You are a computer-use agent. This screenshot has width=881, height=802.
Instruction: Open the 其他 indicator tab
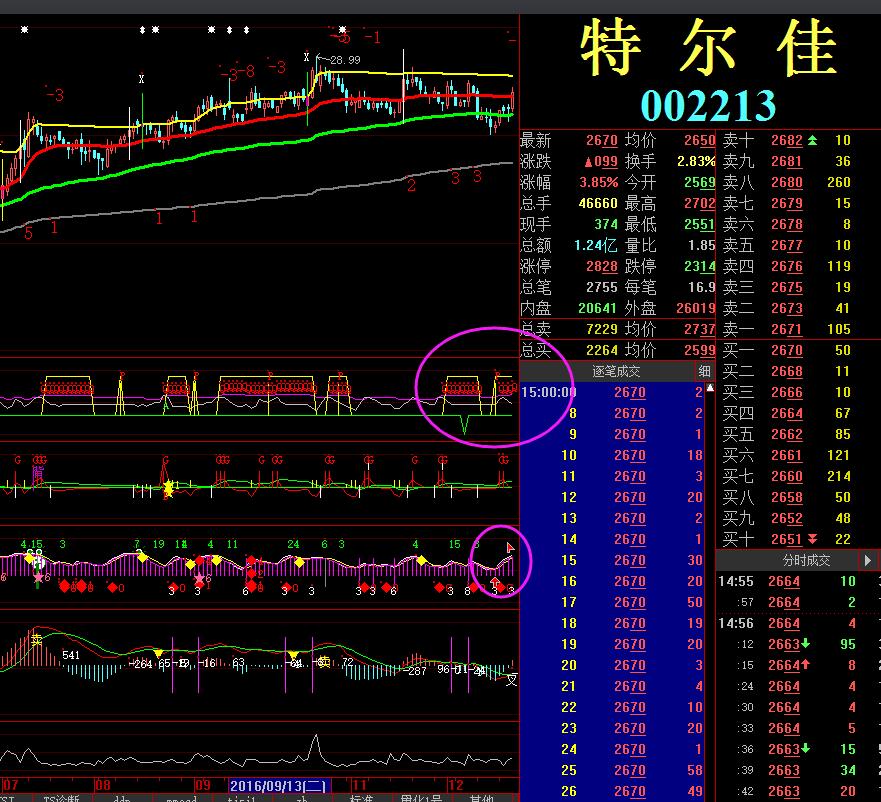tap(482, 798)
